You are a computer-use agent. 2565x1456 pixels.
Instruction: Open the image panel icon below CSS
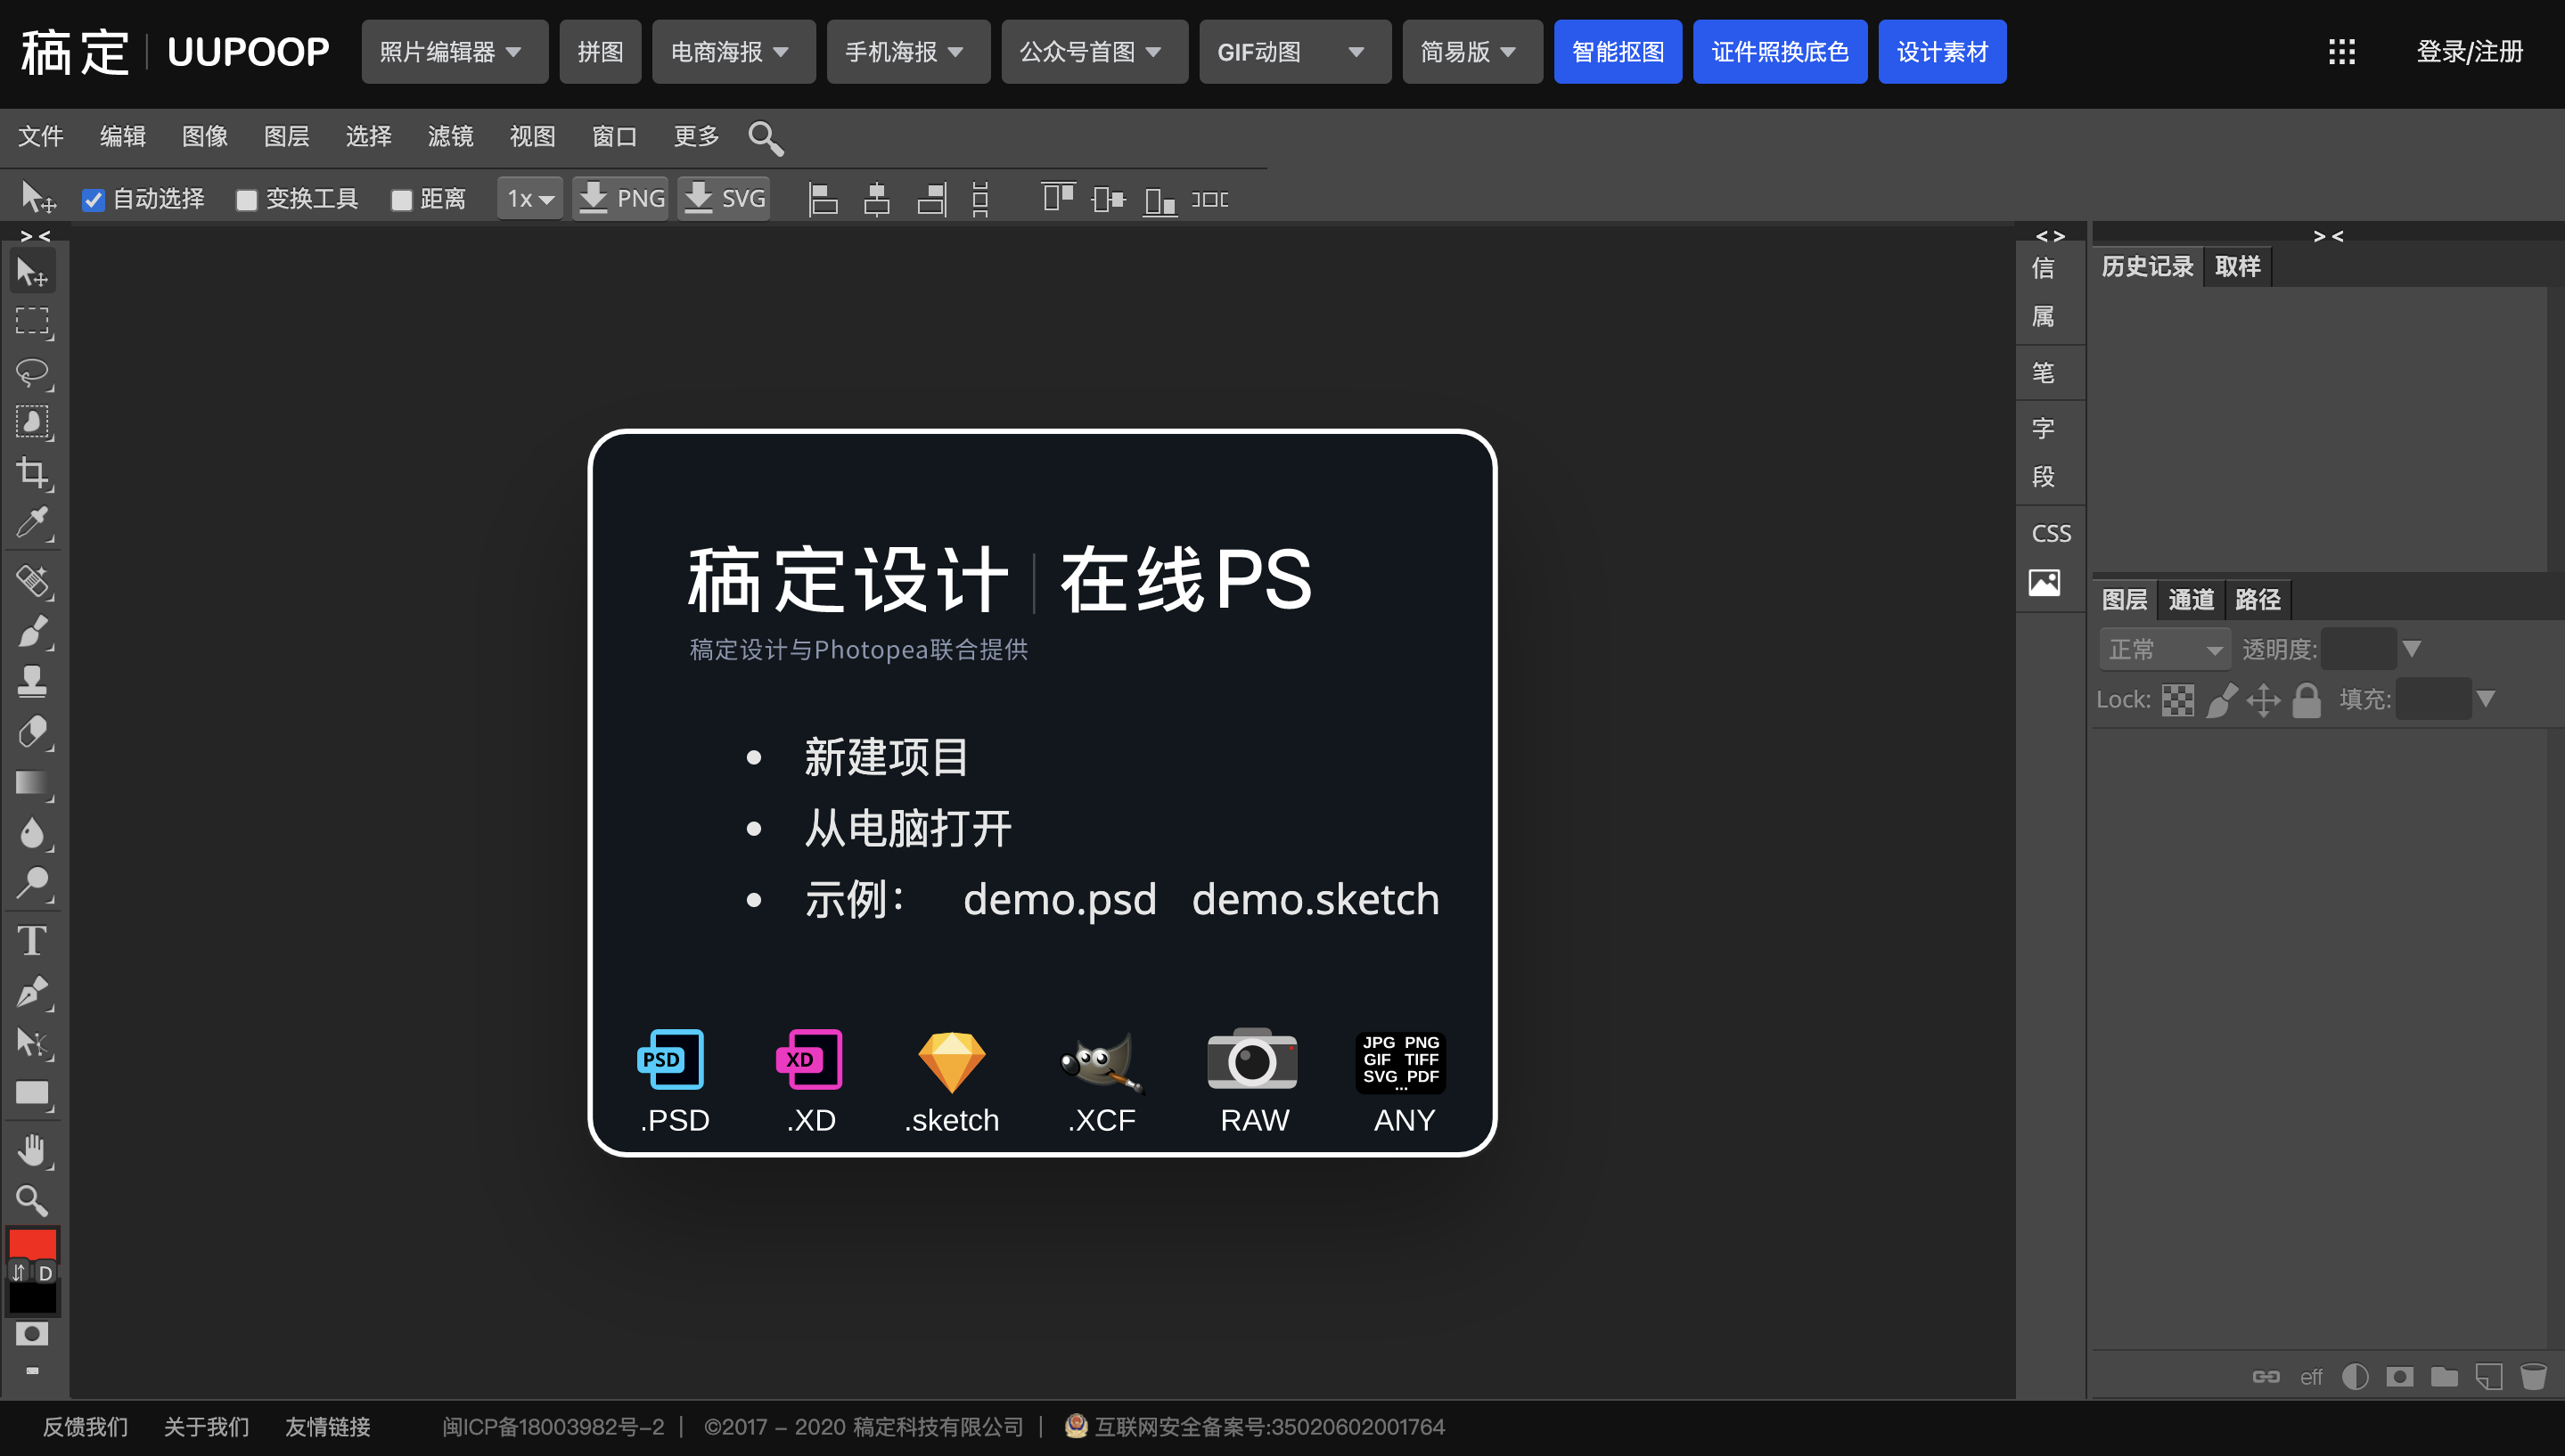pyautogui.click(x=2044, y=583)
